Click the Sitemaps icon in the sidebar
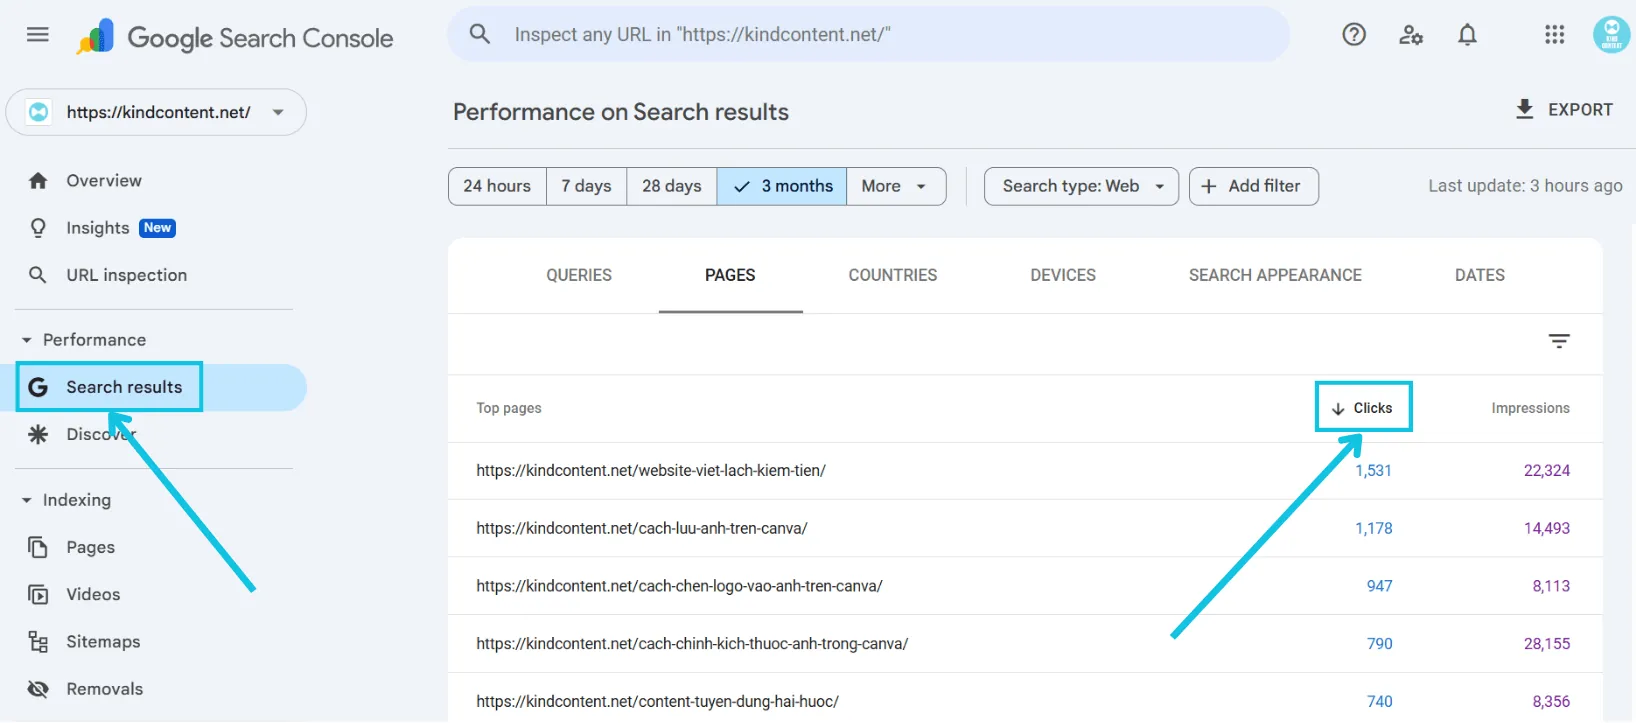The width and height of the screenshot is (1636, 723). (x=38, y=642)
